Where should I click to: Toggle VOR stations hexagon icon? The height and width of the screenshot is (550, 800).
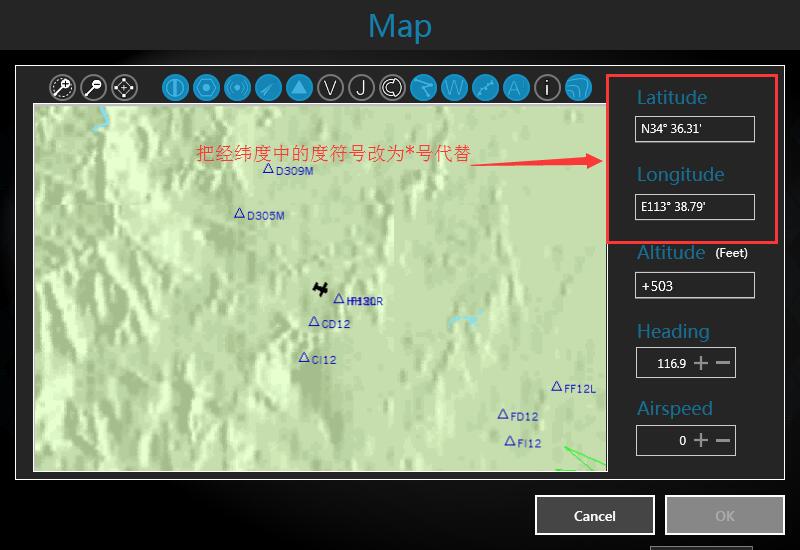(207, 88)
